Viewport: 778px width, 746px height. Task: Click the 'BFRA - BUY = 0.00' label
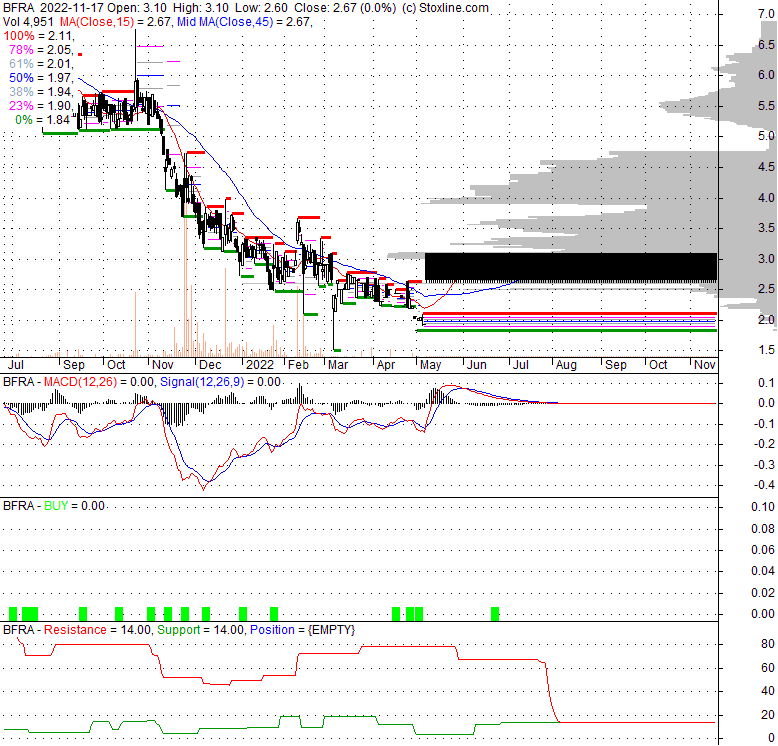(54, 506)
